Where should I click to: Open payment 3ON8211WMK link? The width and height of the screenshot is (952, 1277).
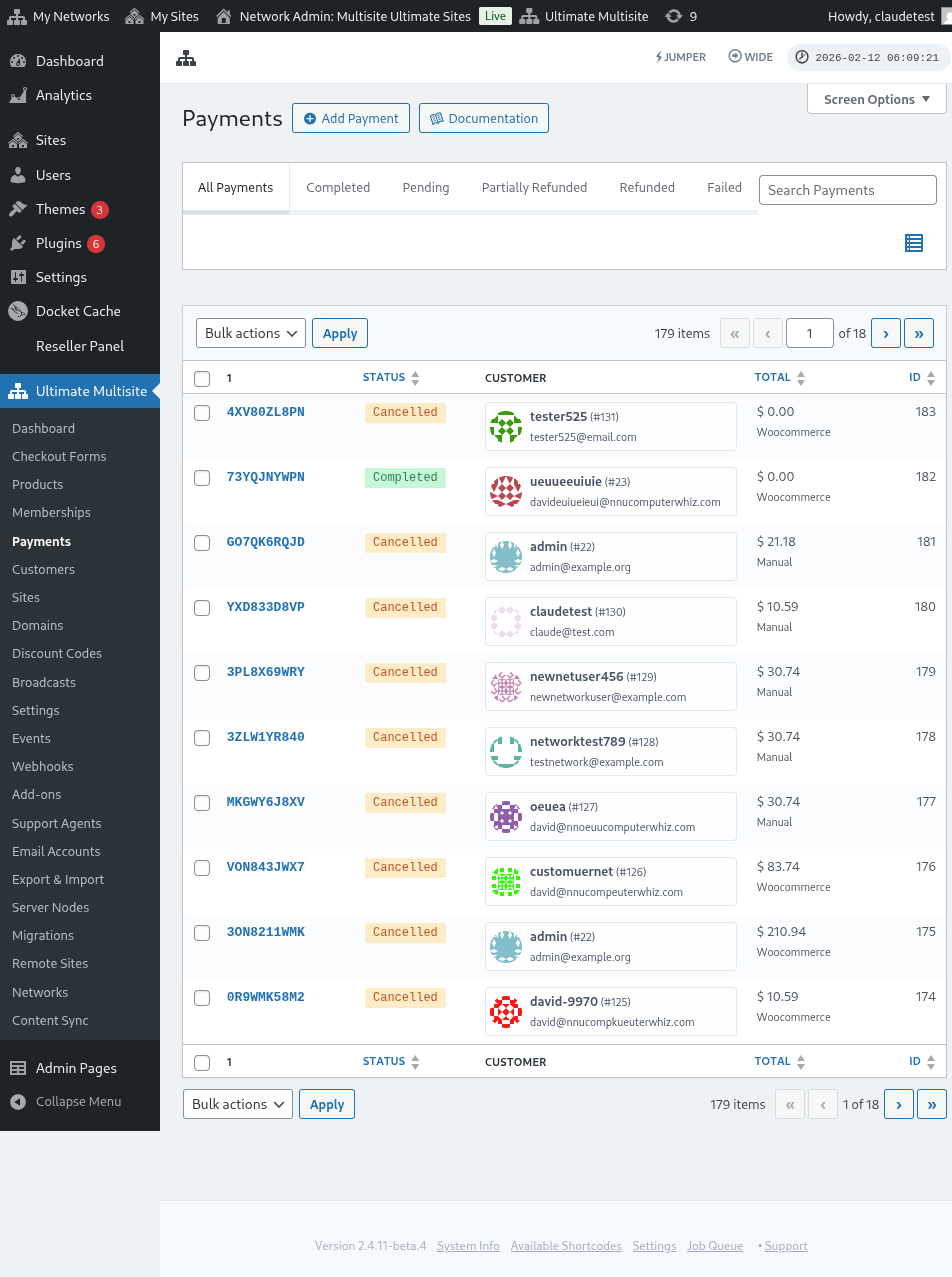pyautogui.click(x=266, y=932)
